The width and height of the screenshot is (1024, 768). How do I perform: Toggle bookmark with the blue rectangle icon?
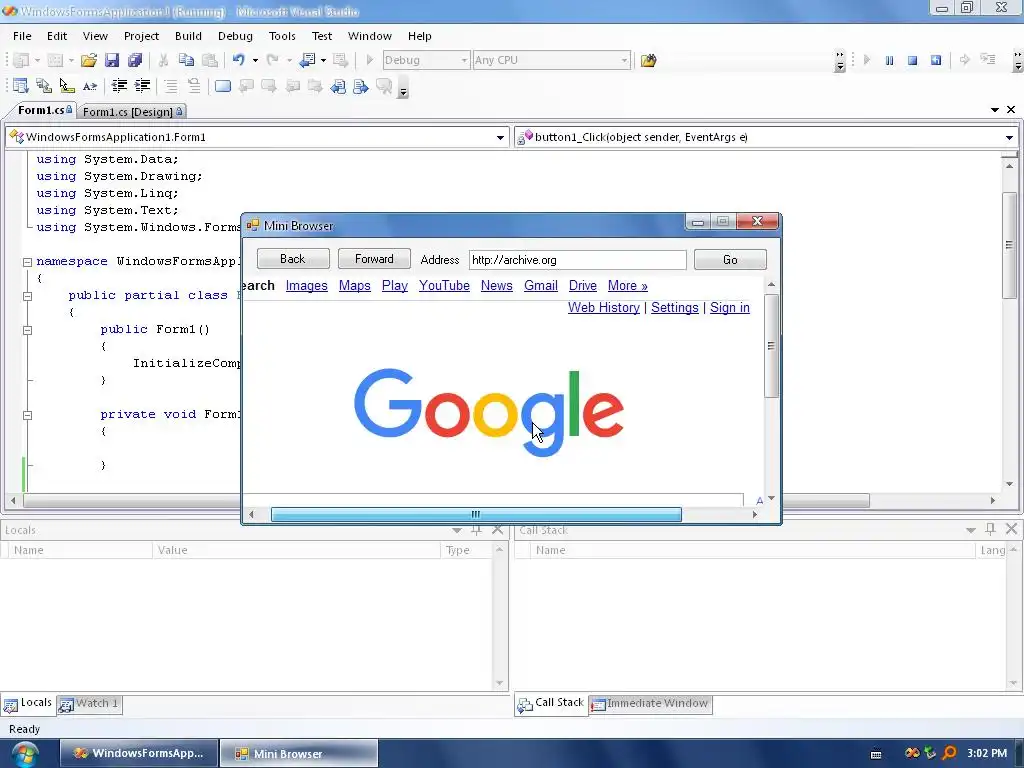[223, 86]
